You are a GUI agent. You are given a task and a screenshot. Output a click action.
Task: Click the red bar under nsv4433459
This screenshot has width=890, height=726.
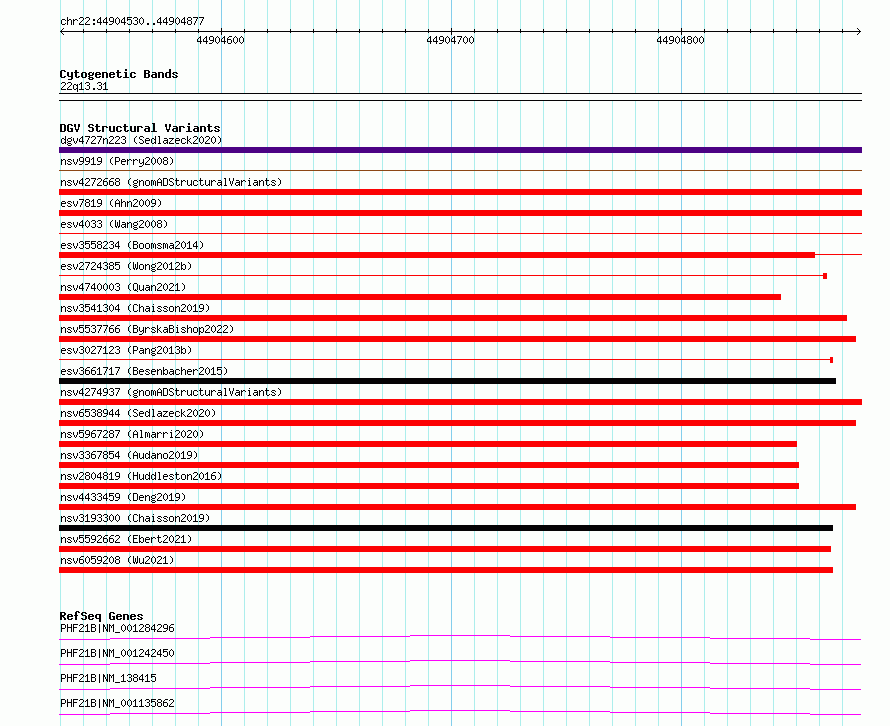(457, 507)
